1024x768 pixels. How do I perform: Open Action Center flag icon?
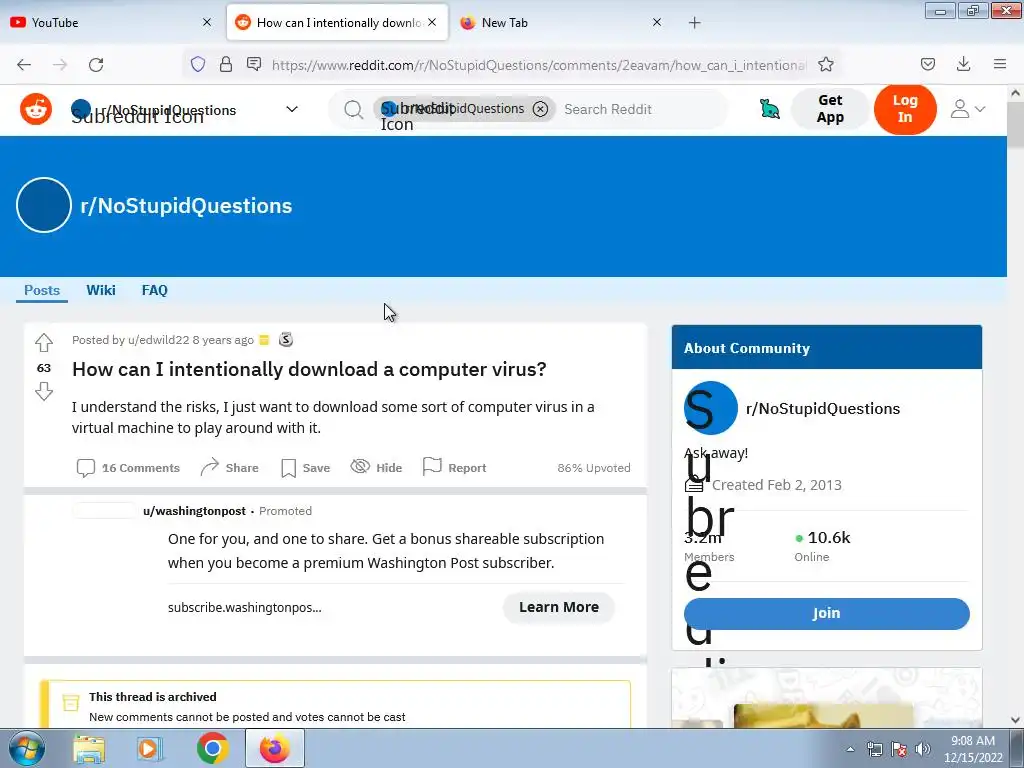click(899, 749)
